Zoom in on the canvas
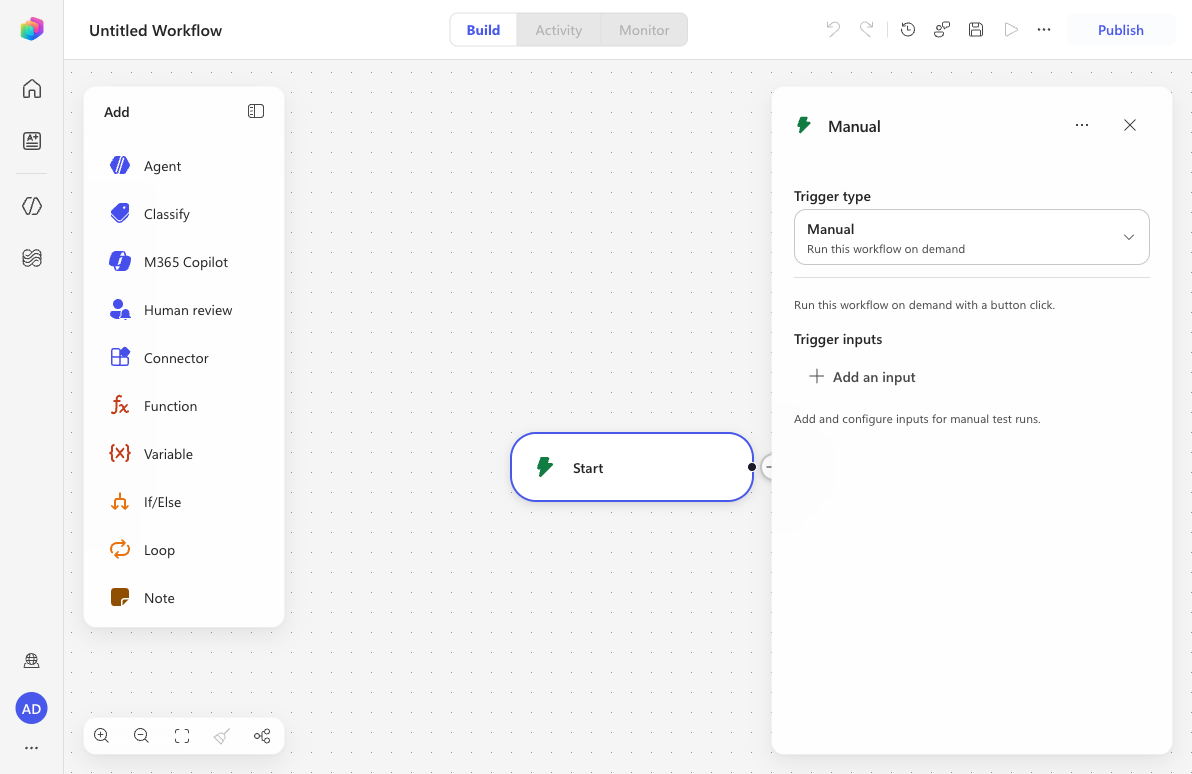Viewport: 1192px width, 774px height. tap(101, 735)
